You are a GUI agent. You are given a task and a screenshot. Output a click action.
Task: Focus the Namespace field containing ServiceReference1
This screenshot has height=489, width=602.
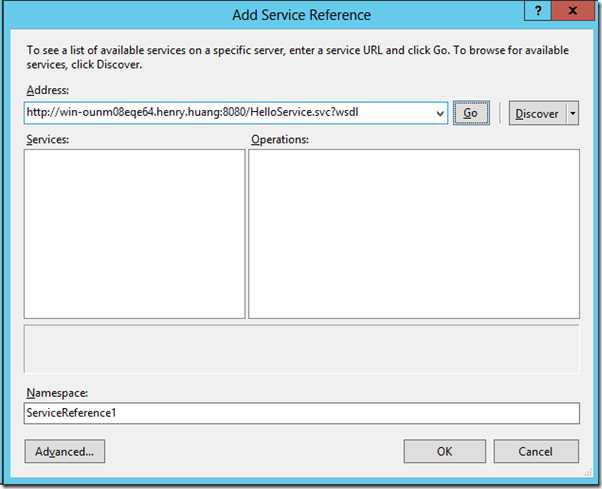click(301, 413)
